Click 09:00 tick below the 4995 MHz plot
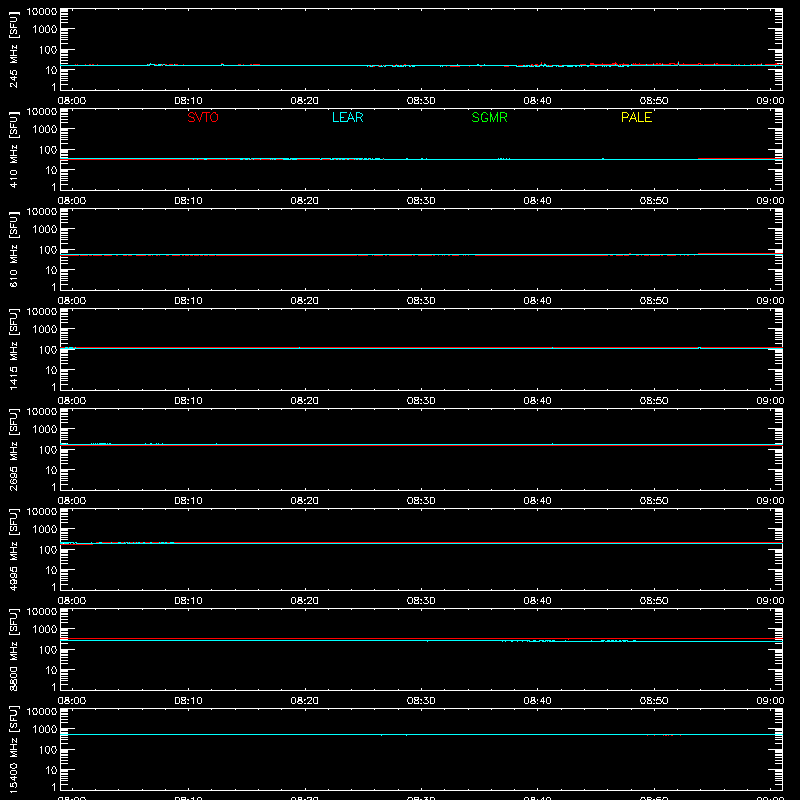800x800 pixels. click(x=770, y=601)
